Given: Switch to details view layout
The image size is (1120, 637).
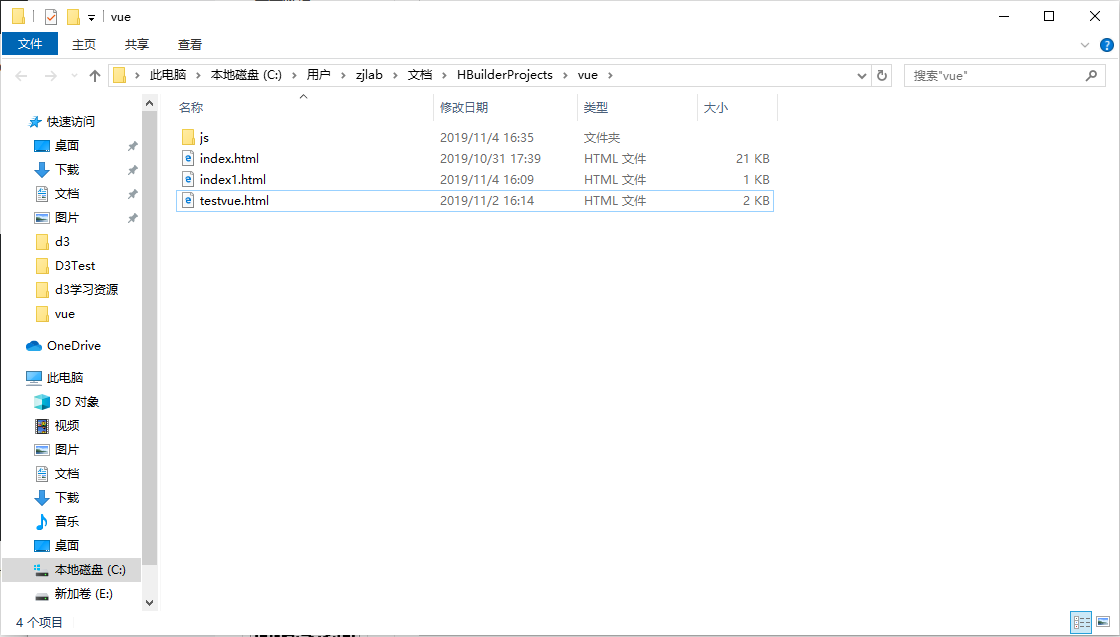Looking at the screenshot, I should click(1081, 623).
